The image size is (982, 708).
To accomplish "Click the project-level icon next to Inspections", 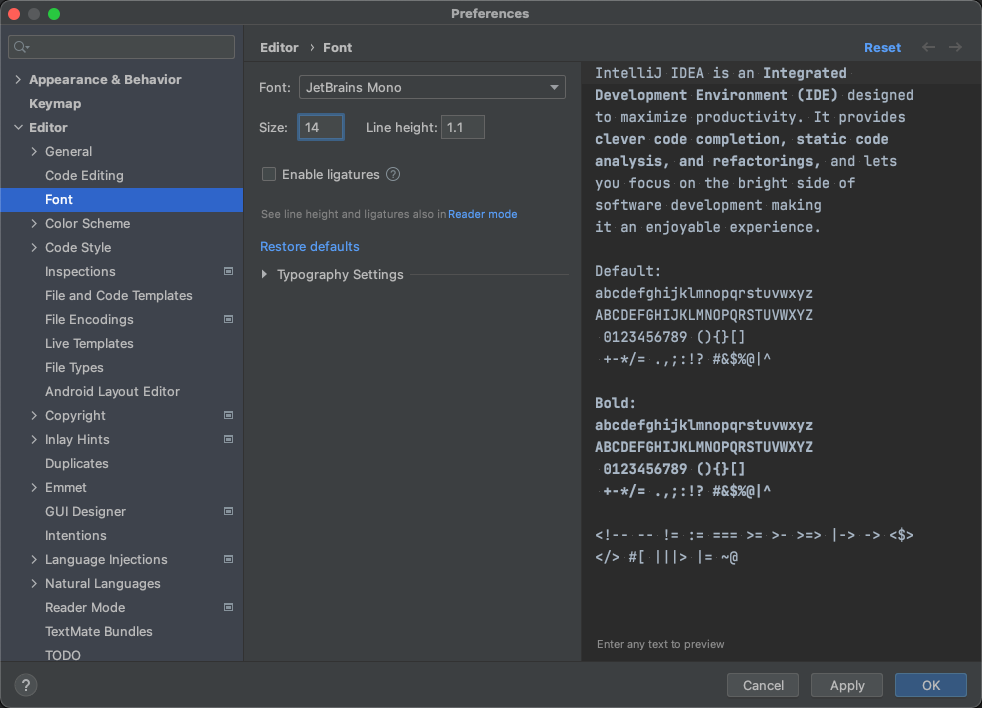I will coord(229,271).
